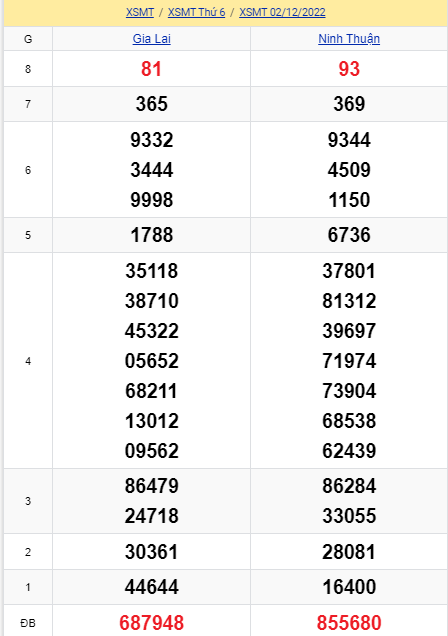Select Gia Lai prize 5 number 1788
Screen dimensions: 448x636
pyautogui.click(x=152, y=235)
